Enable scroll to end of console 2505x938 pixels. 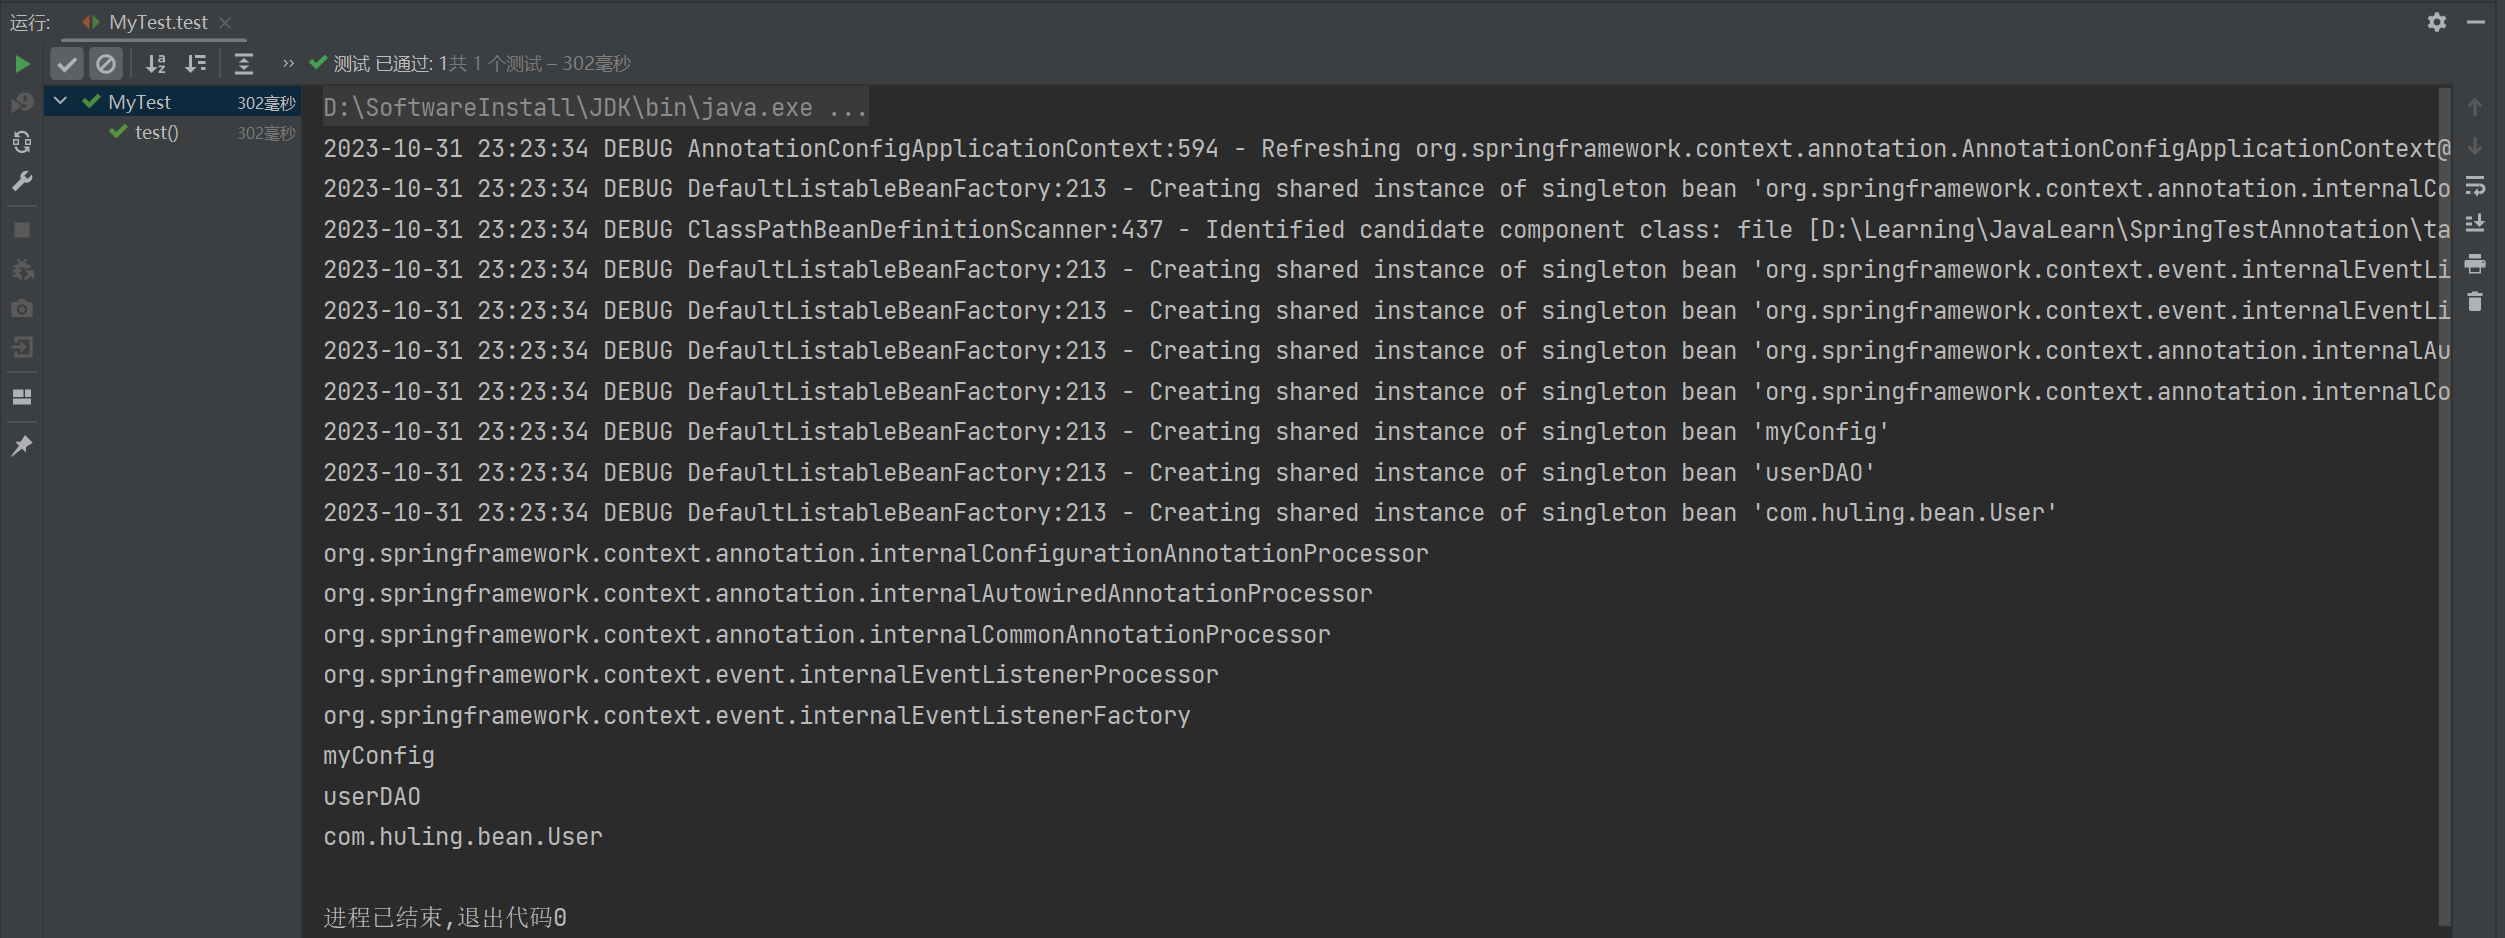point(2475,224)
